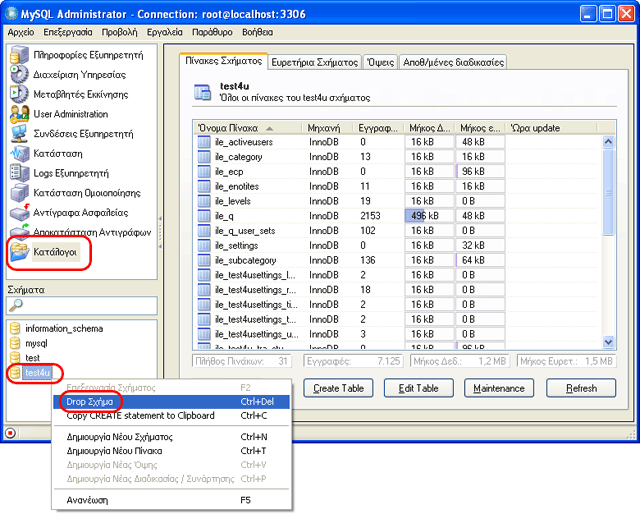Click the schema search magnifier icon
640x514 pixels.
click(16, 305)
